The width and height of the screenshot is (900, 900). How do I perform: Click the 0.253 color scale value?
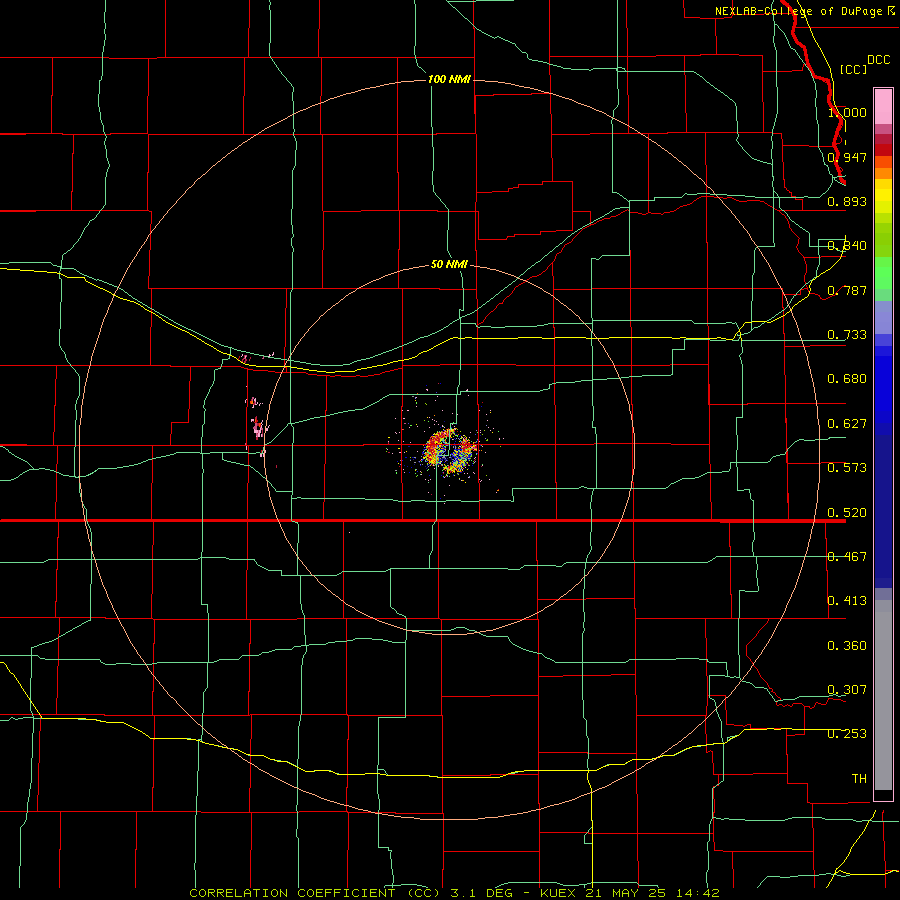point(847,734)
